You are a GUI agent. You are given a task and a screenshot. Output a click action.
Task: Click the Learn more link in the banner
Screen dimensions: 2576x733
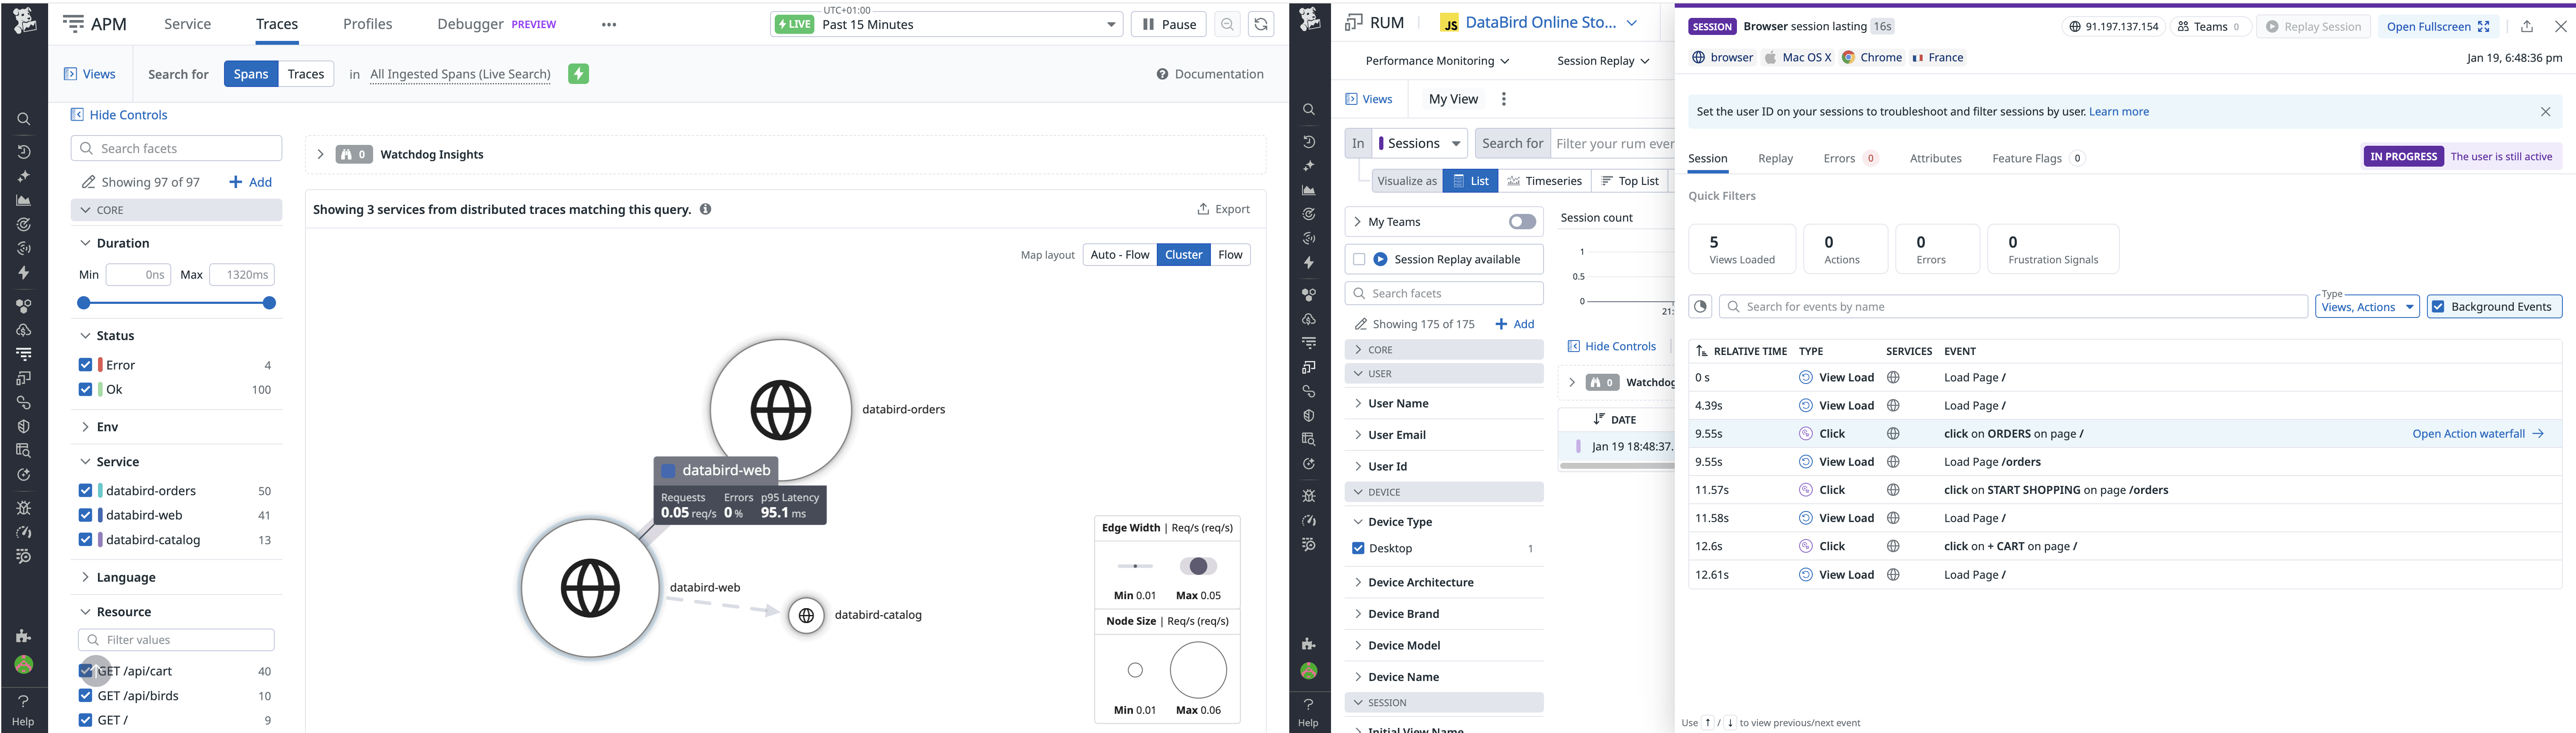2119,111
